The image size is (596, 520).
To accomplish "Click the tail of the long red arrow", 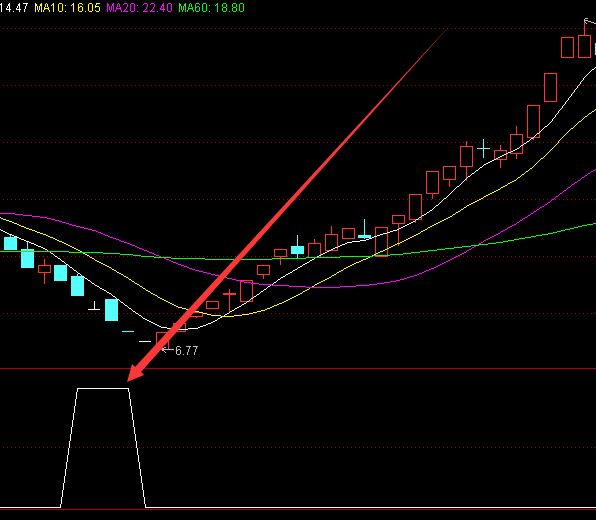I will tap(447, 29).
